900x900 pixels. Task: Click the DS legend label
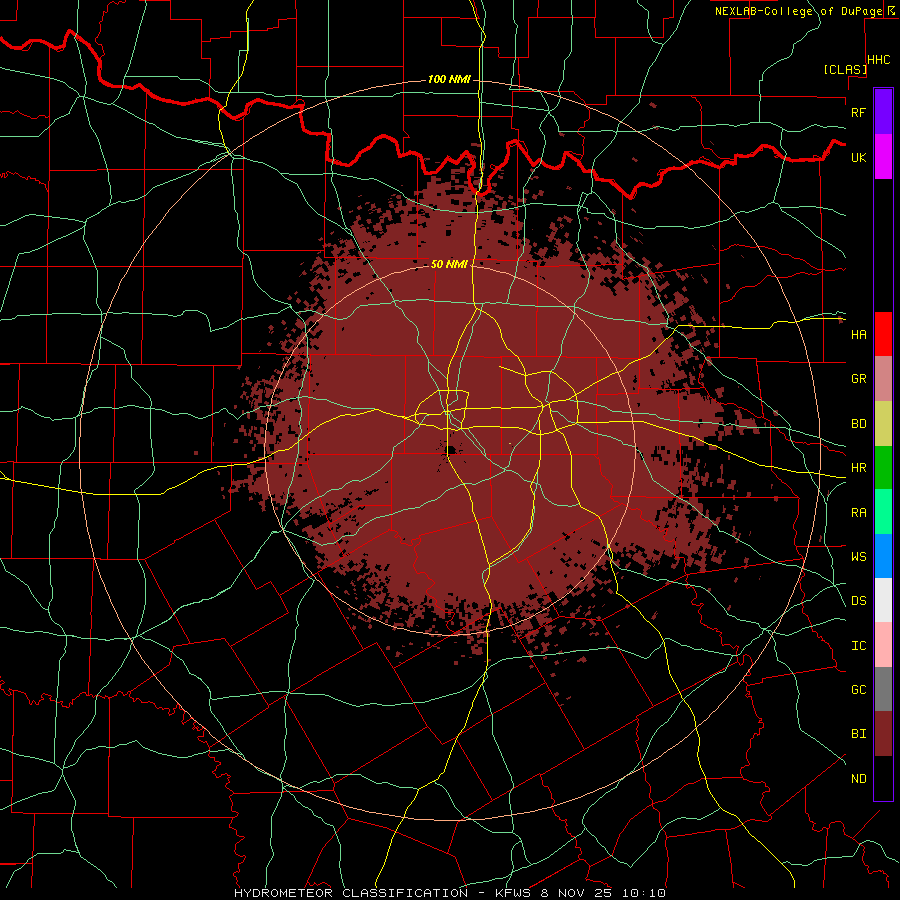click(x=858, y=600)
